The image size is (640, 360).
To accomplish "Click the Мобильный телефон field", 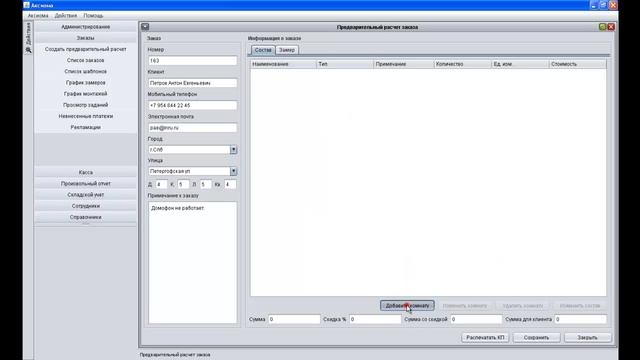I will tap(192, 105).
